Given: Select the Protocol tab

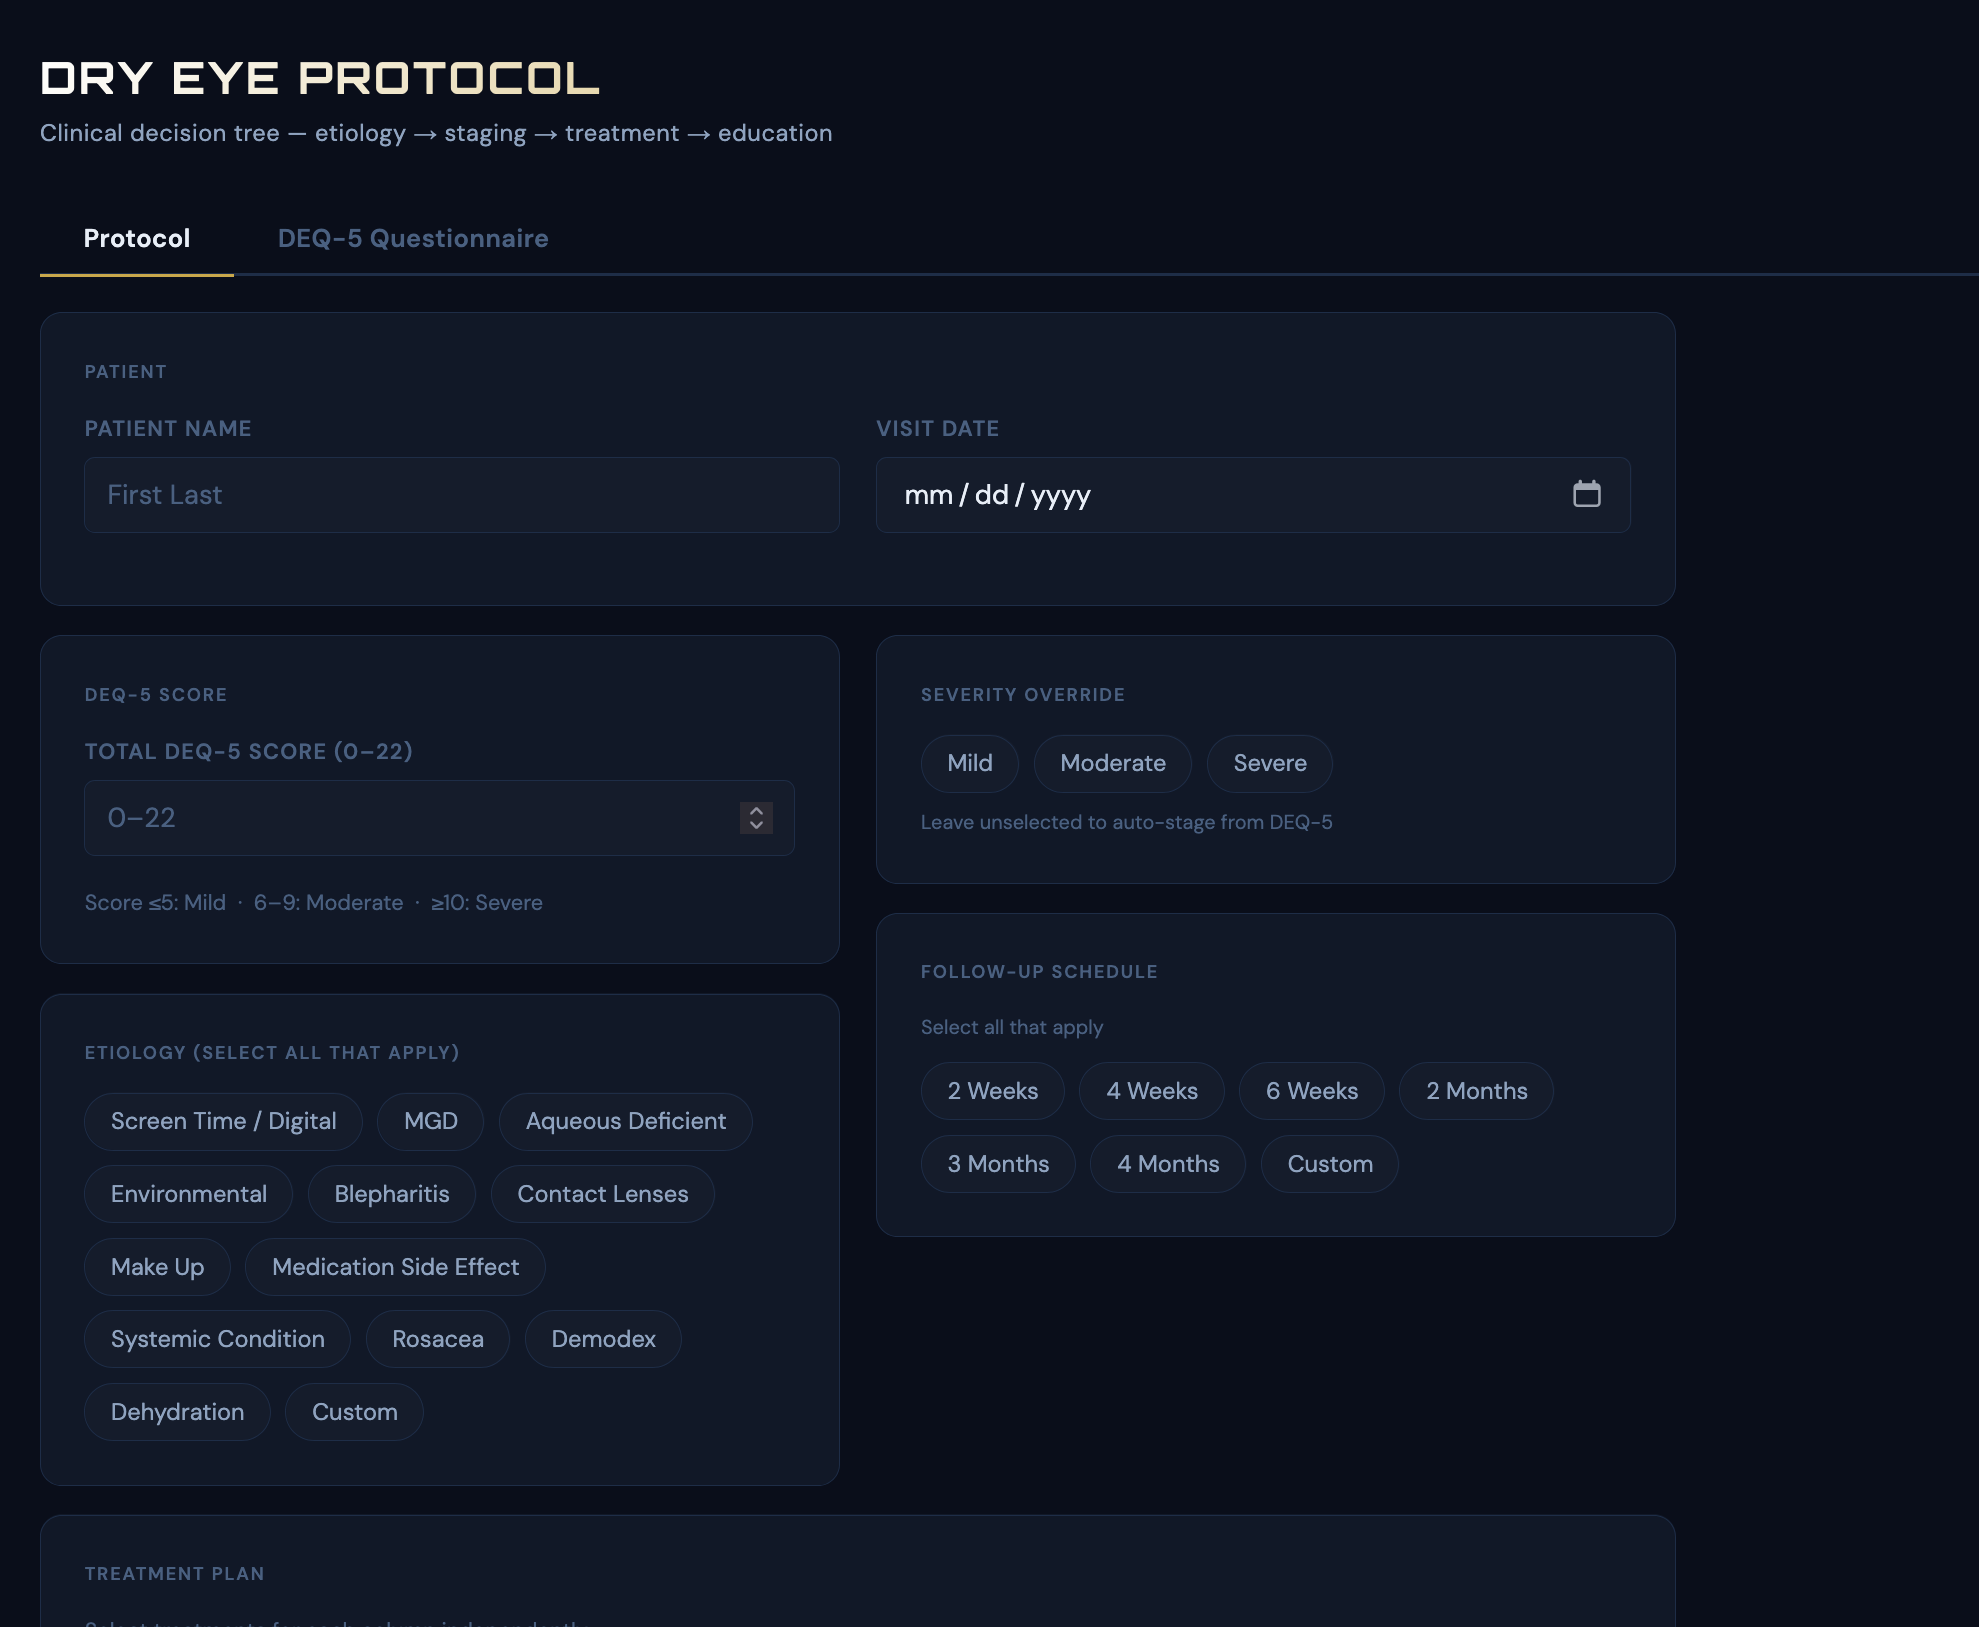Looking at the screenshot, I should click(x=137, y=238).
